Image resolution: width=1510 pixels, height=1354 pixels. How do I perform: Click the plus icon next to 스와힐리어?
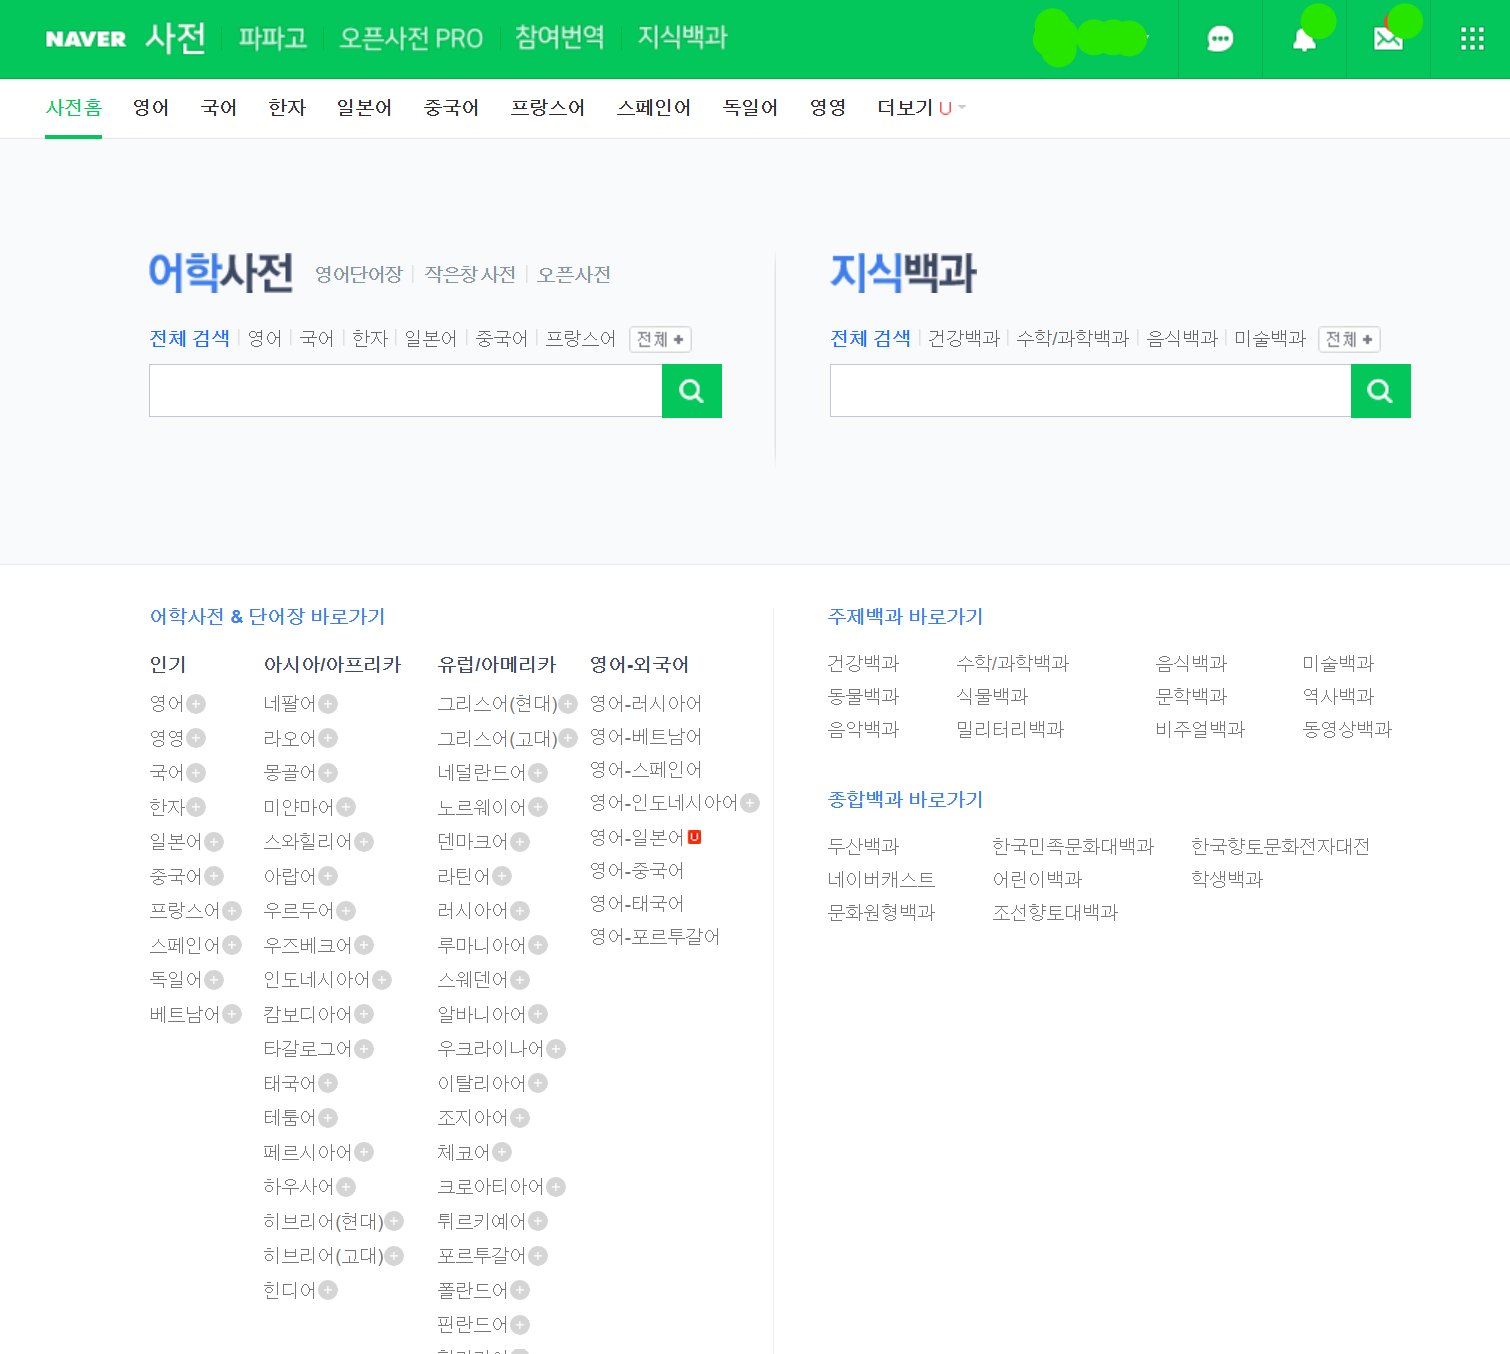pyautogui.click(x=364, y=842)
